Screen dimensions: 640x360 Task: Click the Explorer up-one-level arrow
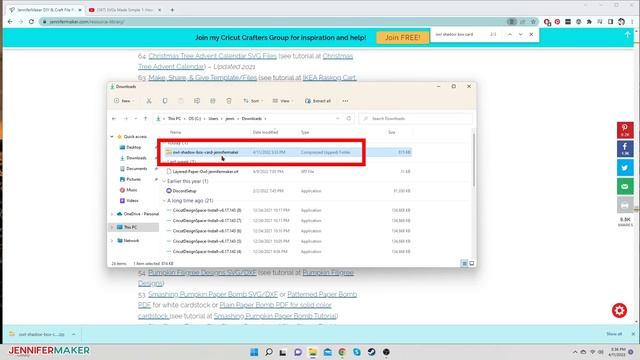(x=145, y=118)
